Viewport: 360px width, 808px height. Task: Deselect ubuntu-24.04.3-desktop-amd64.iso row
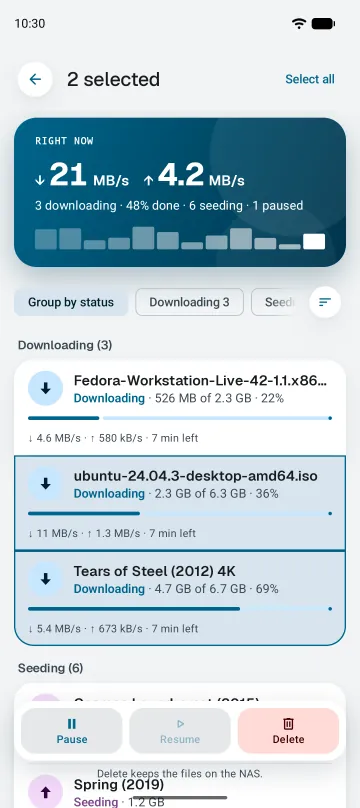tap(180, 503)
